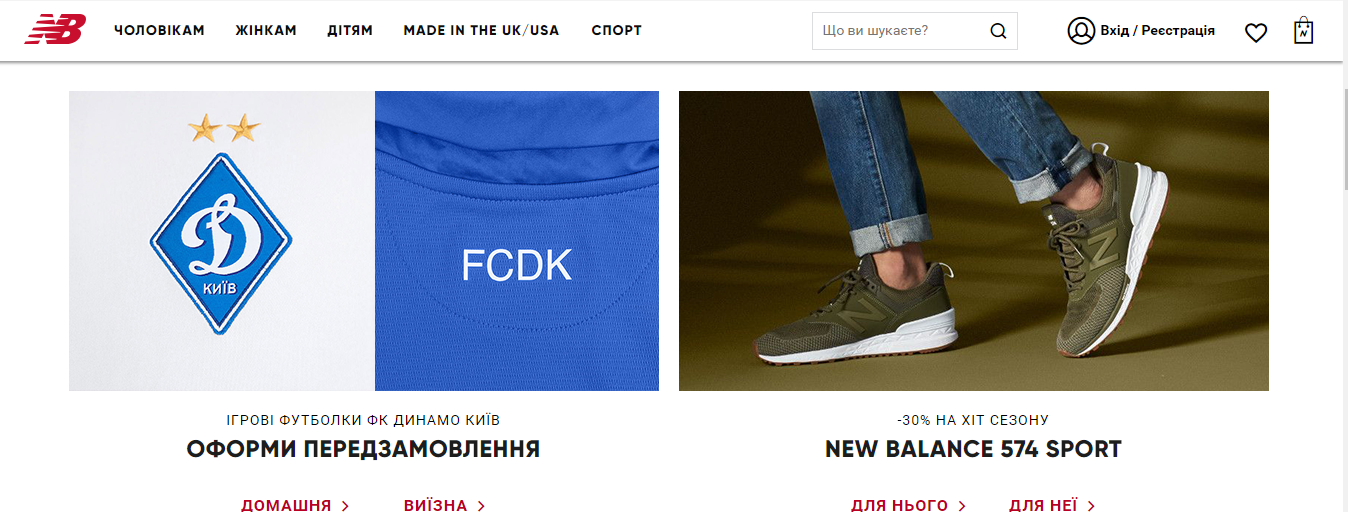Click the olive 574 Sport sneakers banner
Screen dimensions: 1348x512
tap(974, 241)
